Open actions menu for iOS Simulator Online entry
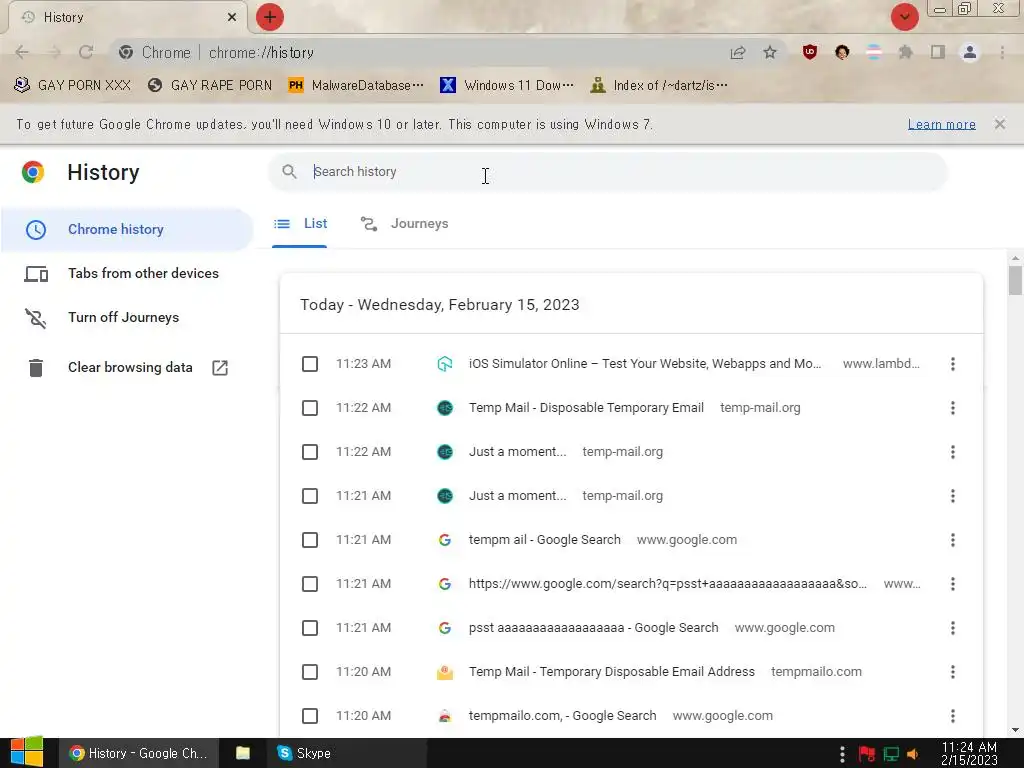Viewport: 1024px width, 768px height. click(x=953, y=364)
